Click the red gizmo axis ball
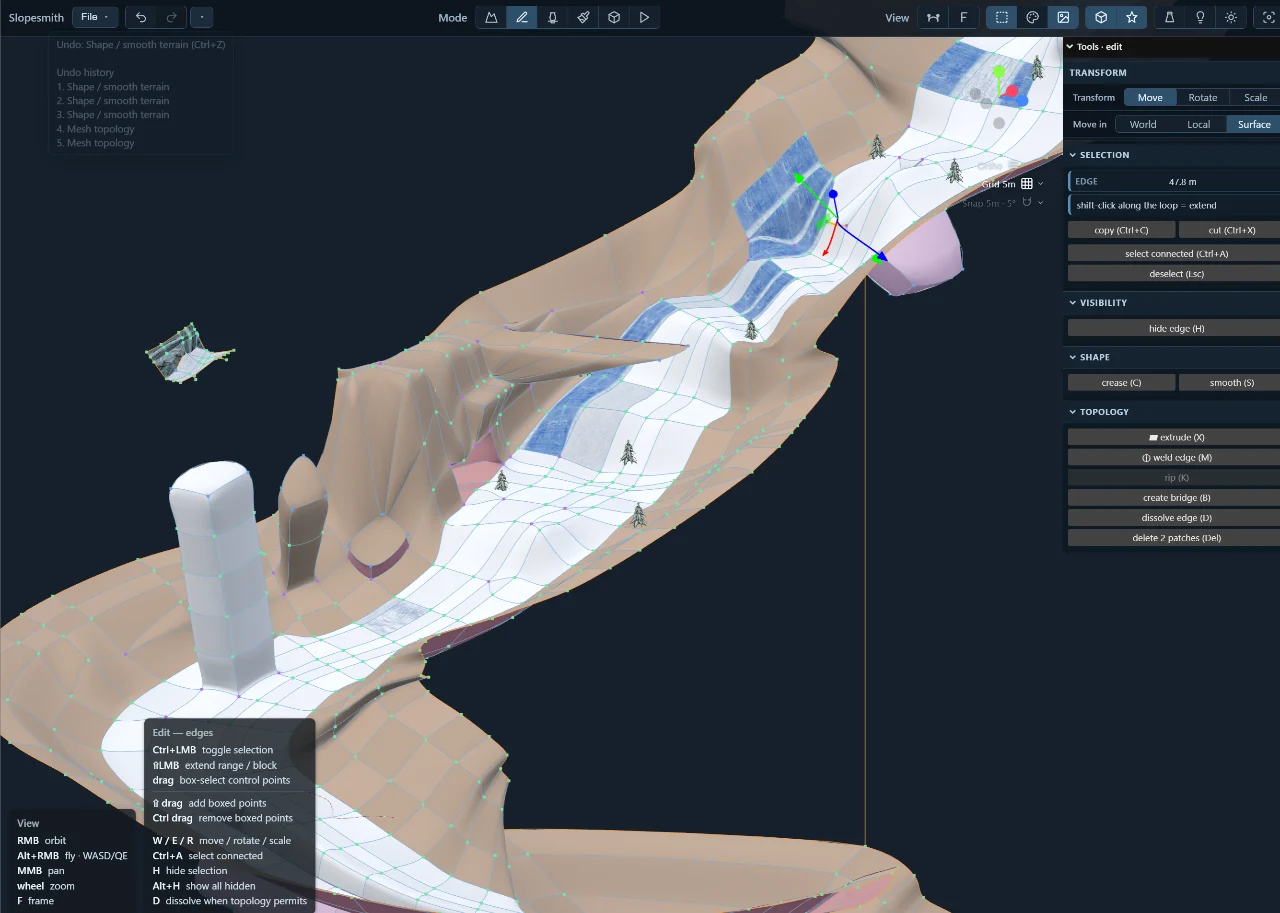This screenshot has width=1280, height=913. (1012, 91)
